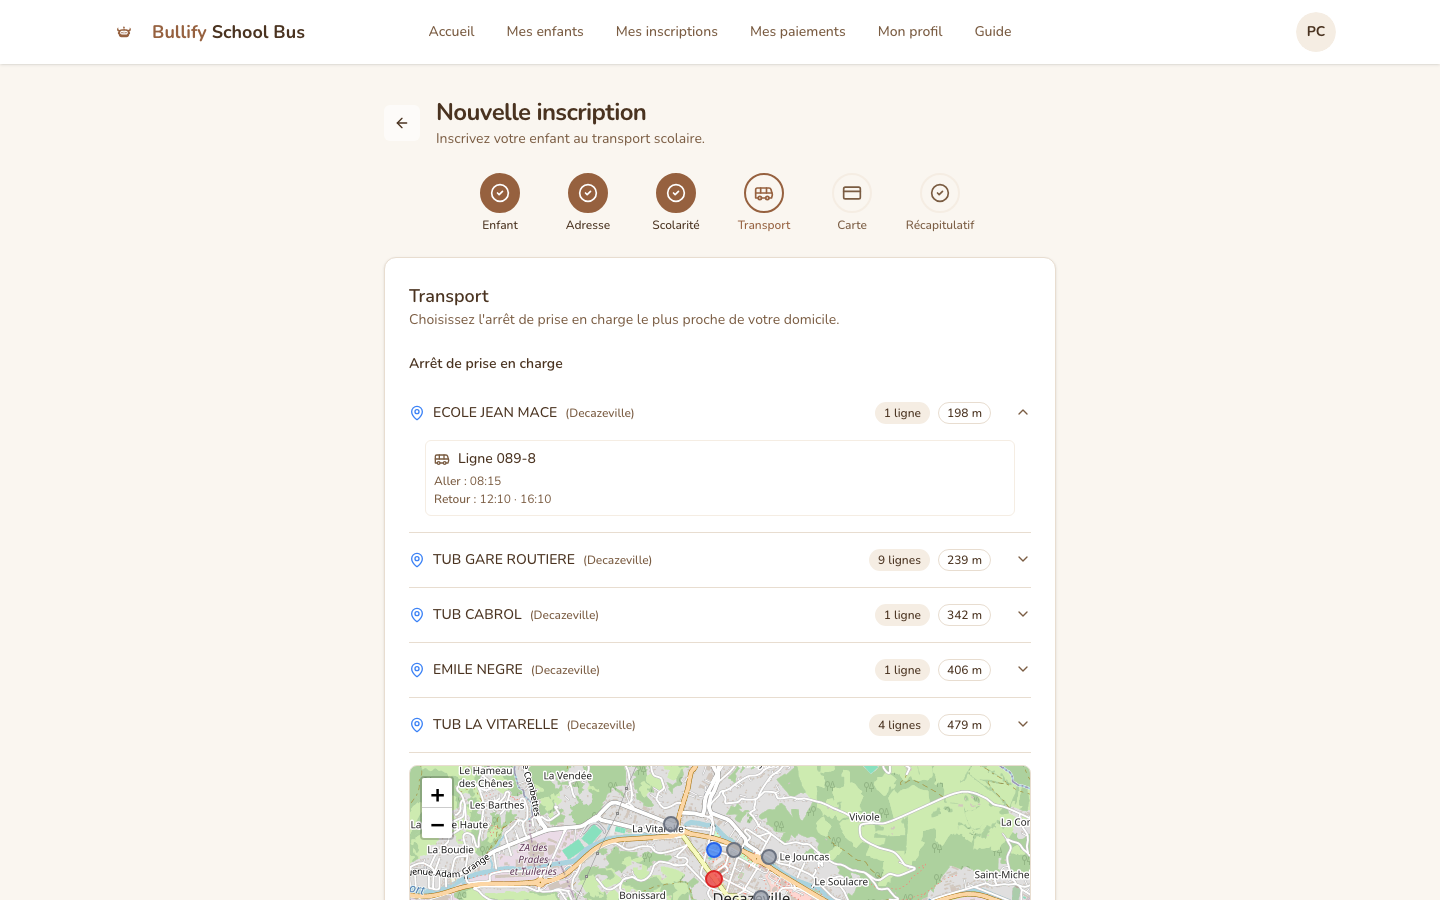Open Mes inscriptions in navigation

[667, 32]
